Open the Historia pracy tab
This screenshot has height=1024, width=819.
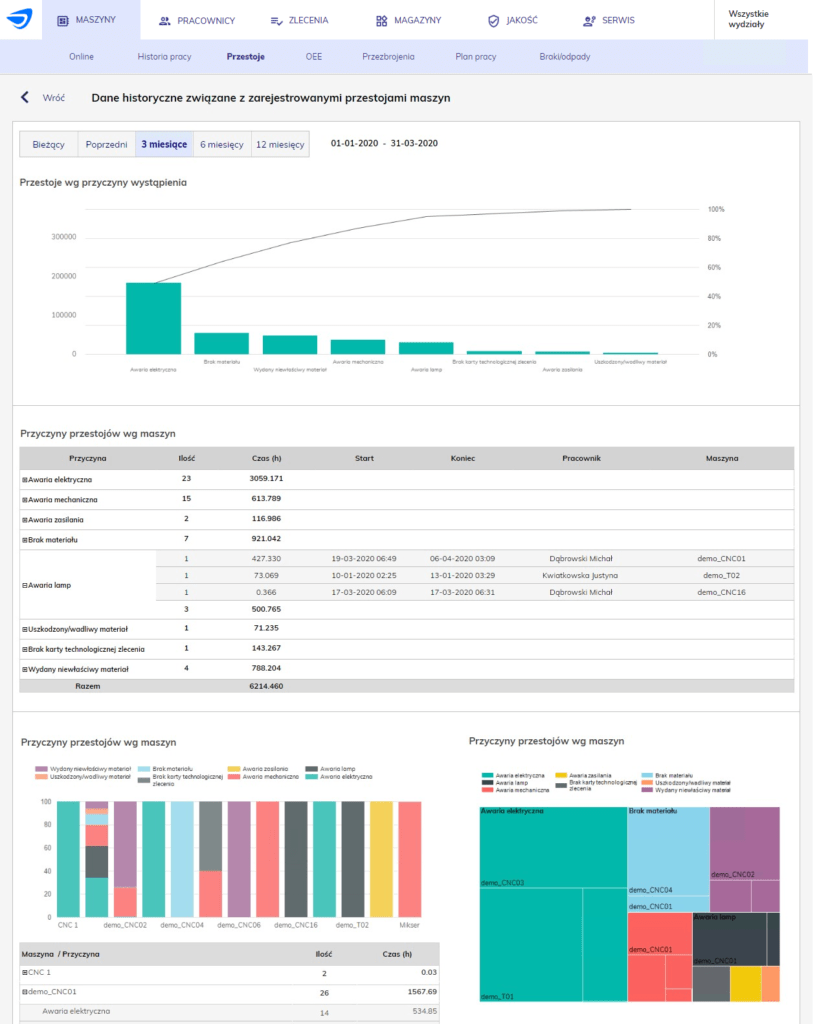tap(164, 57)
